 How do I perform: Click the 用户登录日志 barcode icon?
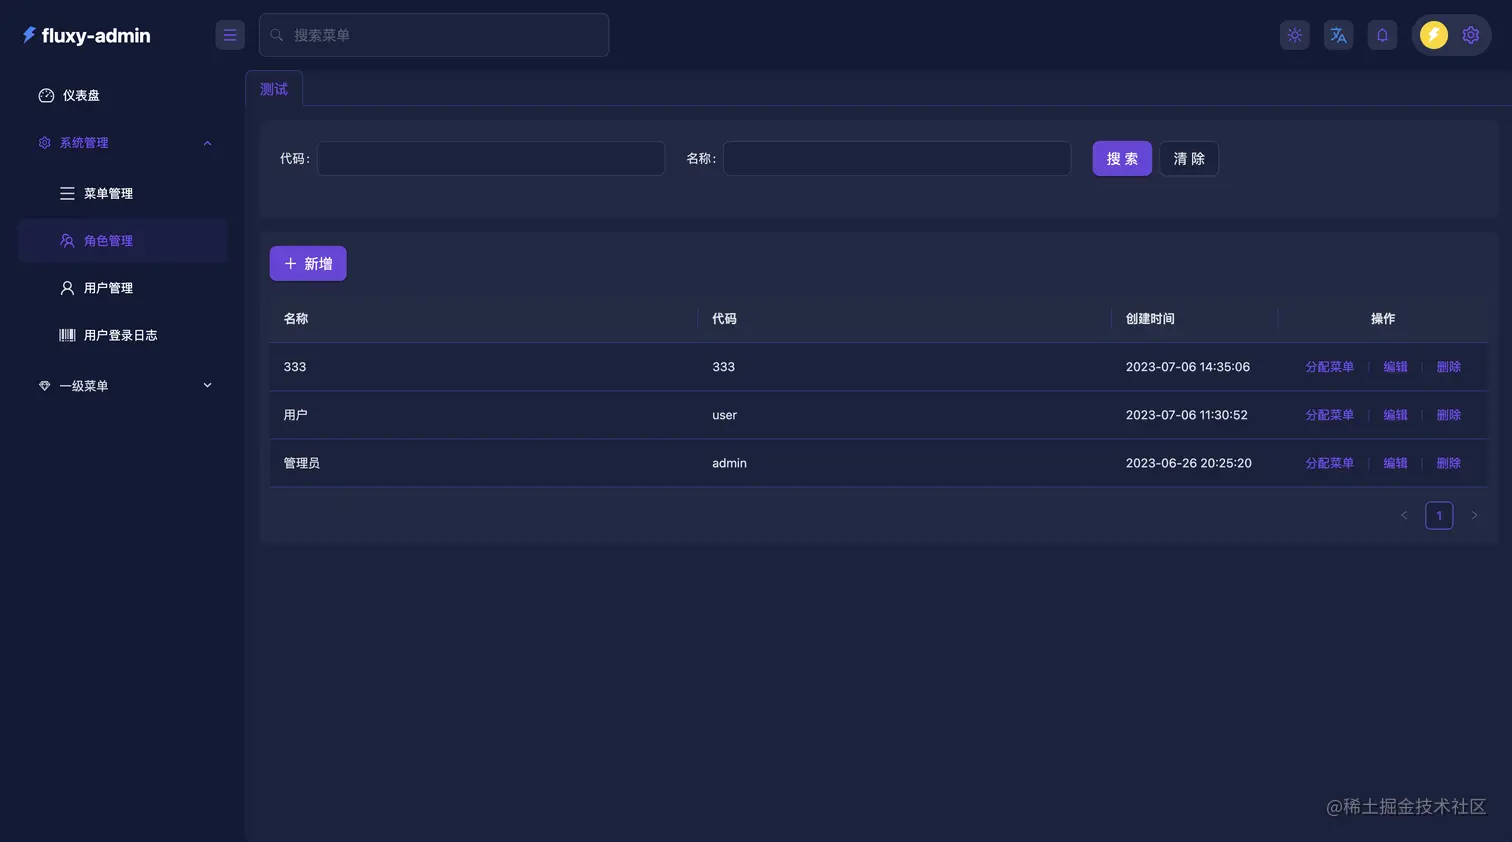coord(67,335)
